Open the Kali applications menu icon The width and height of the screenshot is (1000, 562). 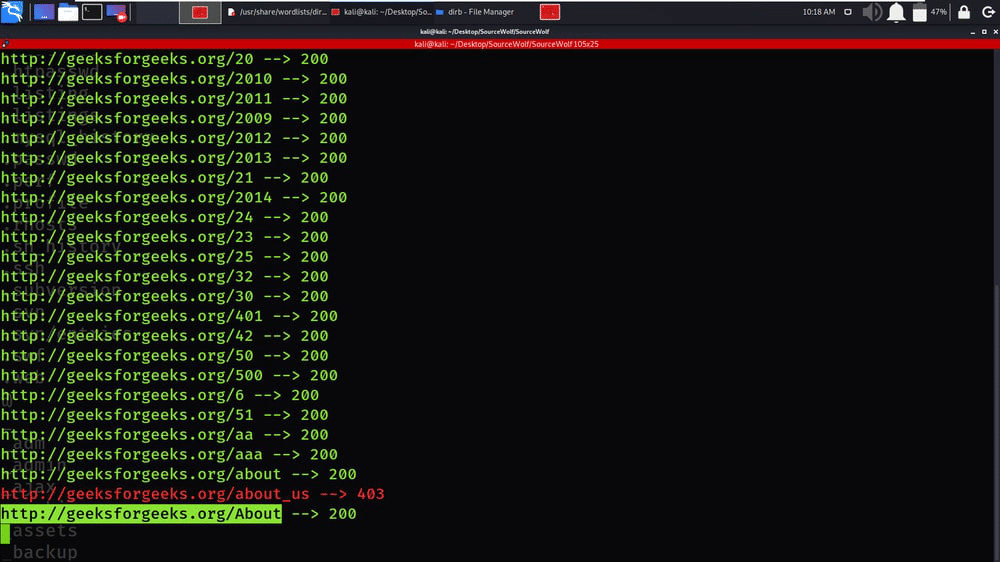12,11
